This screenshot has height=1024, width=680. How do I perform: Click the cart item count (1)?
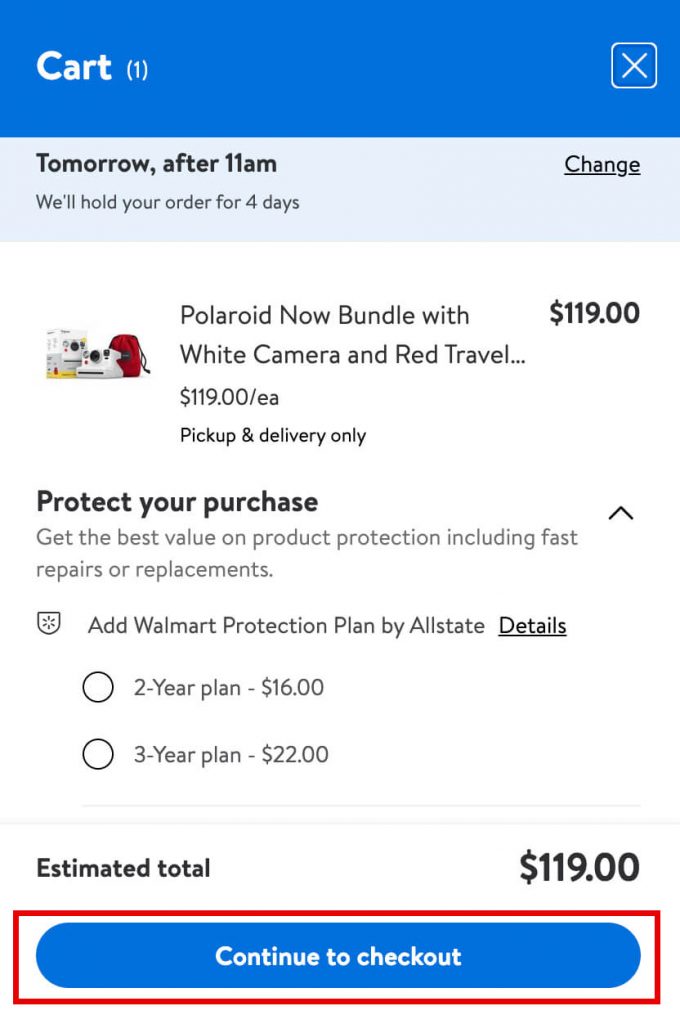[x=137, y=70]
